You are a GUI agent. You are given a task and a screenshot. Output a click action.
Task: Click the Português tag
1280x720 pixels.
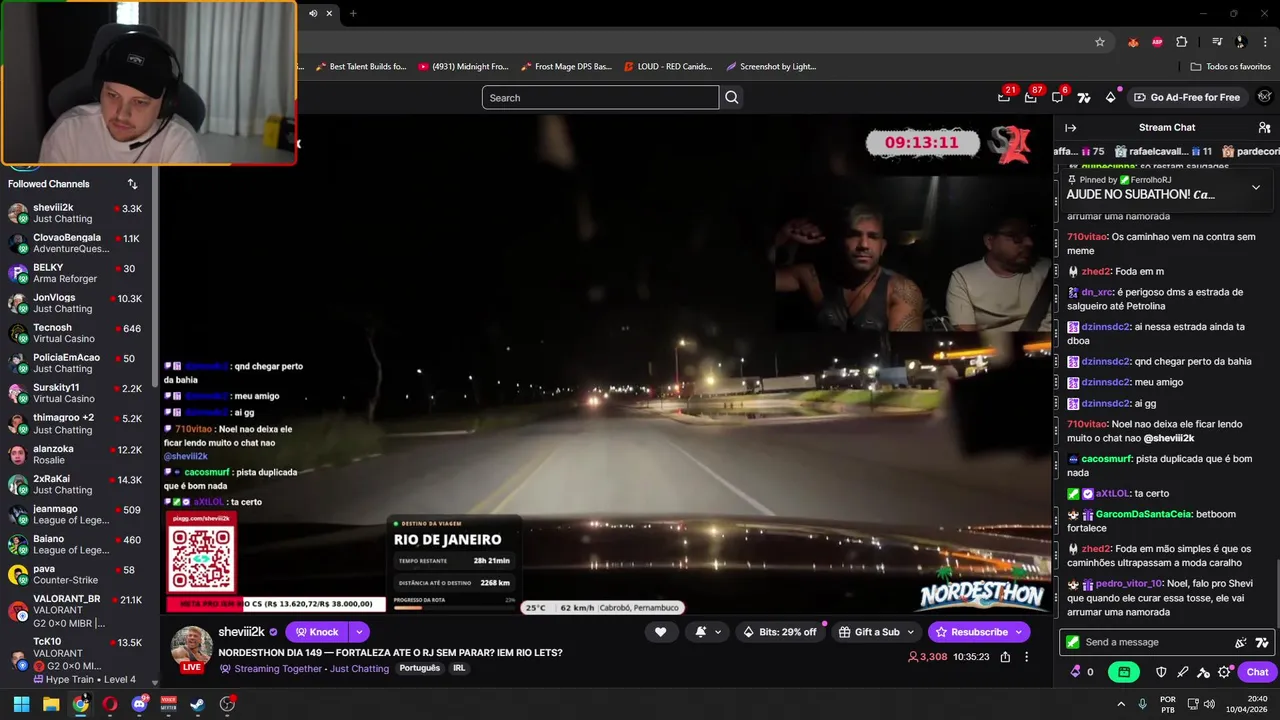pos(420,668)
